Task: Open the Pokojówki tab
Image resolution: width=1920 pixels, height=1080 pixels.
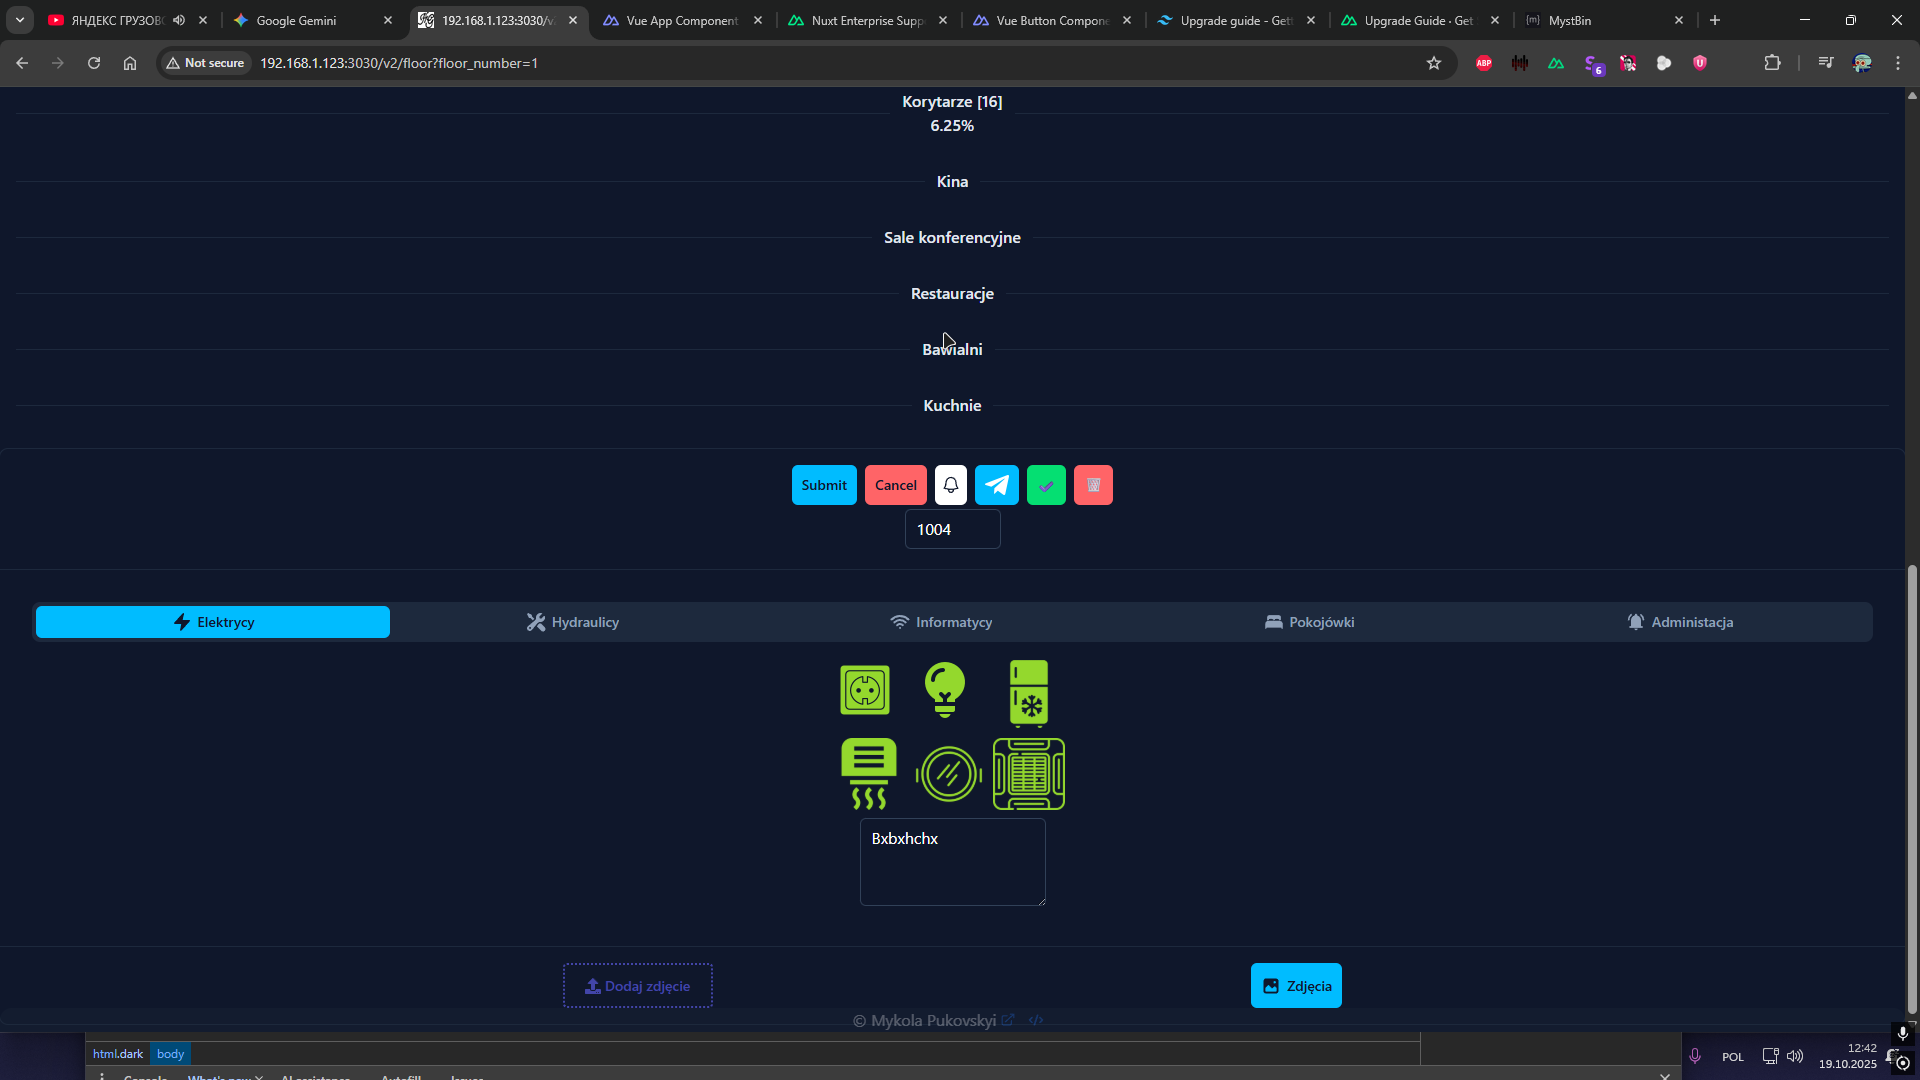Action: point(1309,622)
